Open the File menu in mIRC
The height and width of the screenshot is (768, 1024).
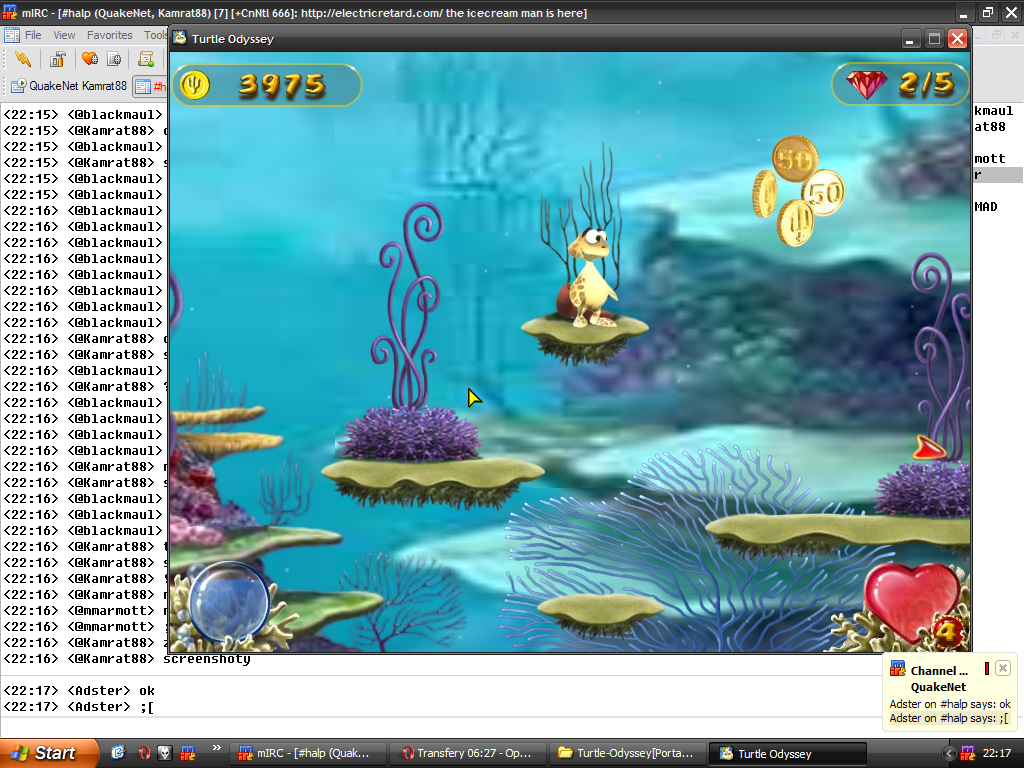[33, 35]
